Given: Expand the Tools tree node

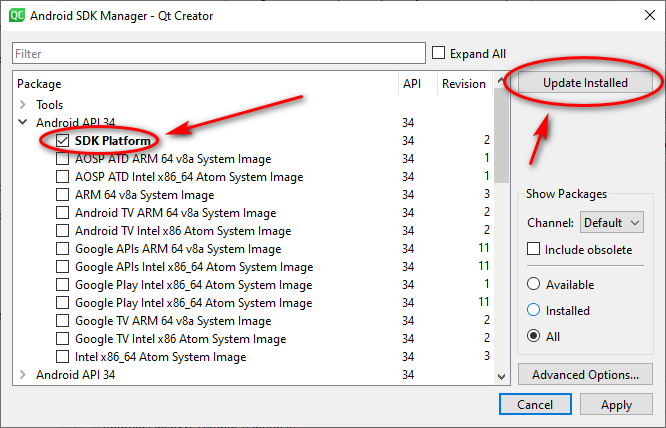Looking at the screenshot, I should pyautogui.click(x=23, y=105).
